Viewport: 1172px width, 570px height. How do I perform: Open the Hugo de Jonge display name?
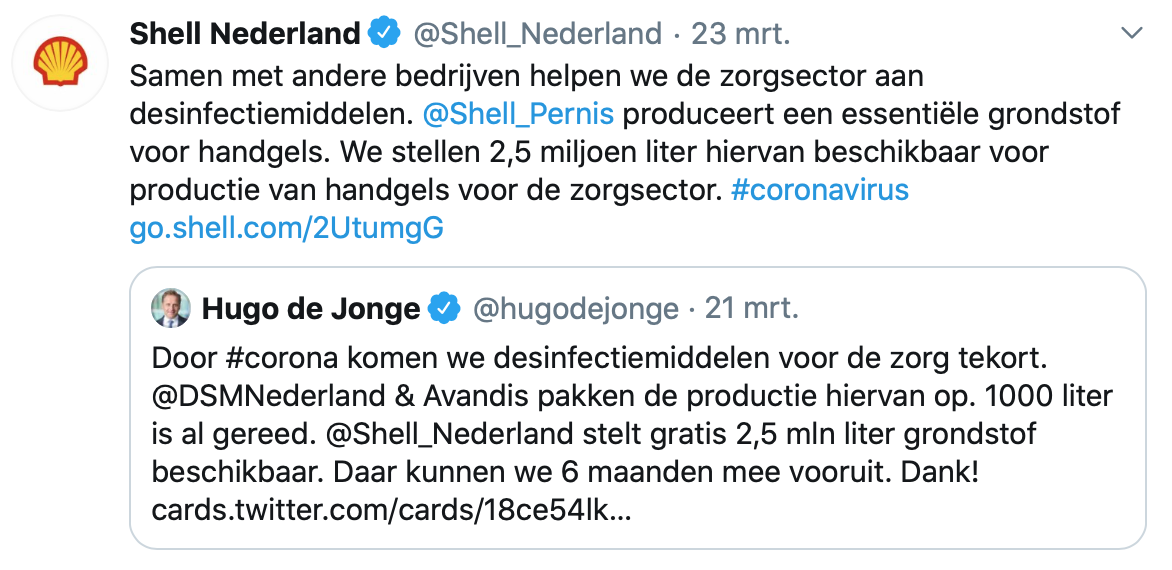[x=311, y=310]
